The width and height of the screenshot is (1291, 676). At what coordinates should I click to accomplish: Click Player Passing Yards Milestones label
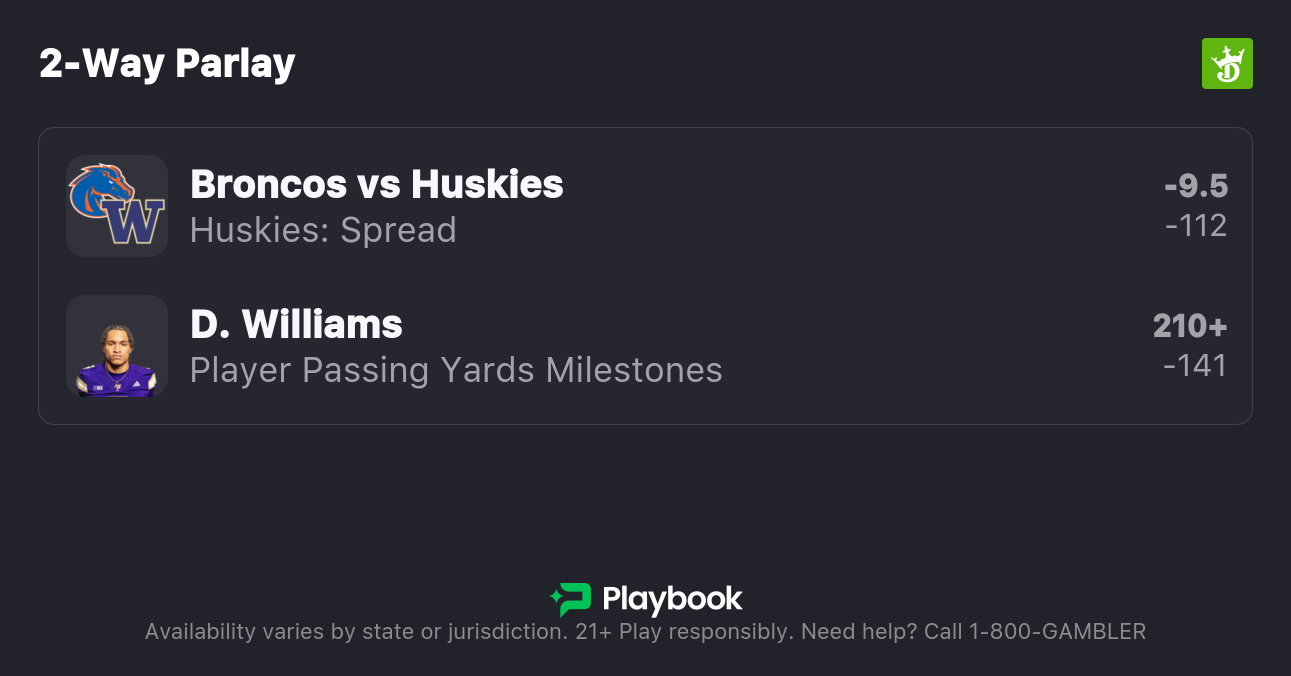pyautogui.click(x=456, y=370)
